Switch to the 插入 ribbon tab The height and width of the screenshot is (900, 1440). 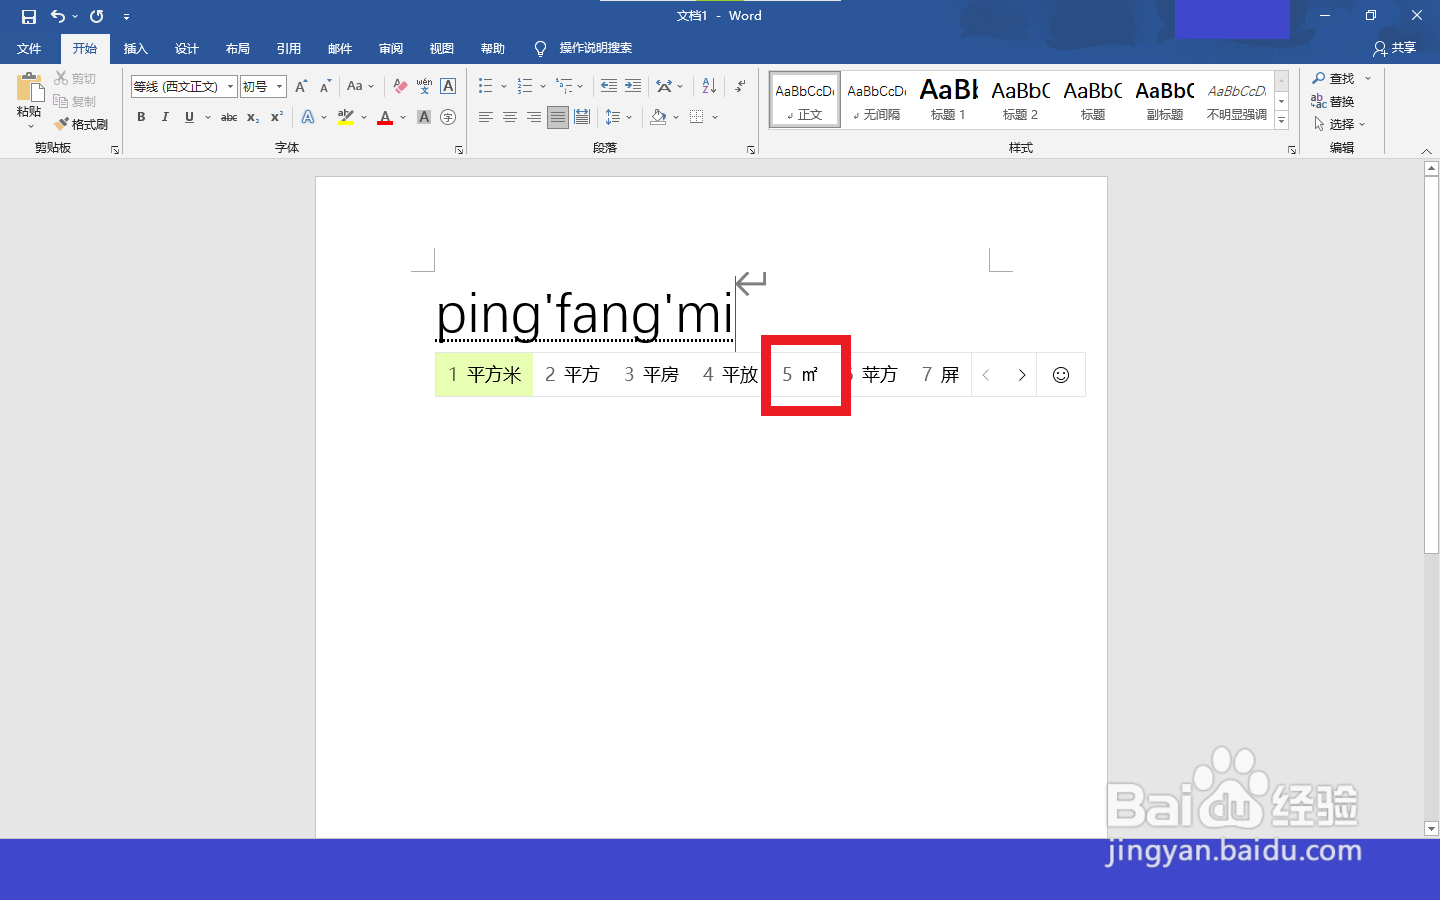(x=135, y=48)
